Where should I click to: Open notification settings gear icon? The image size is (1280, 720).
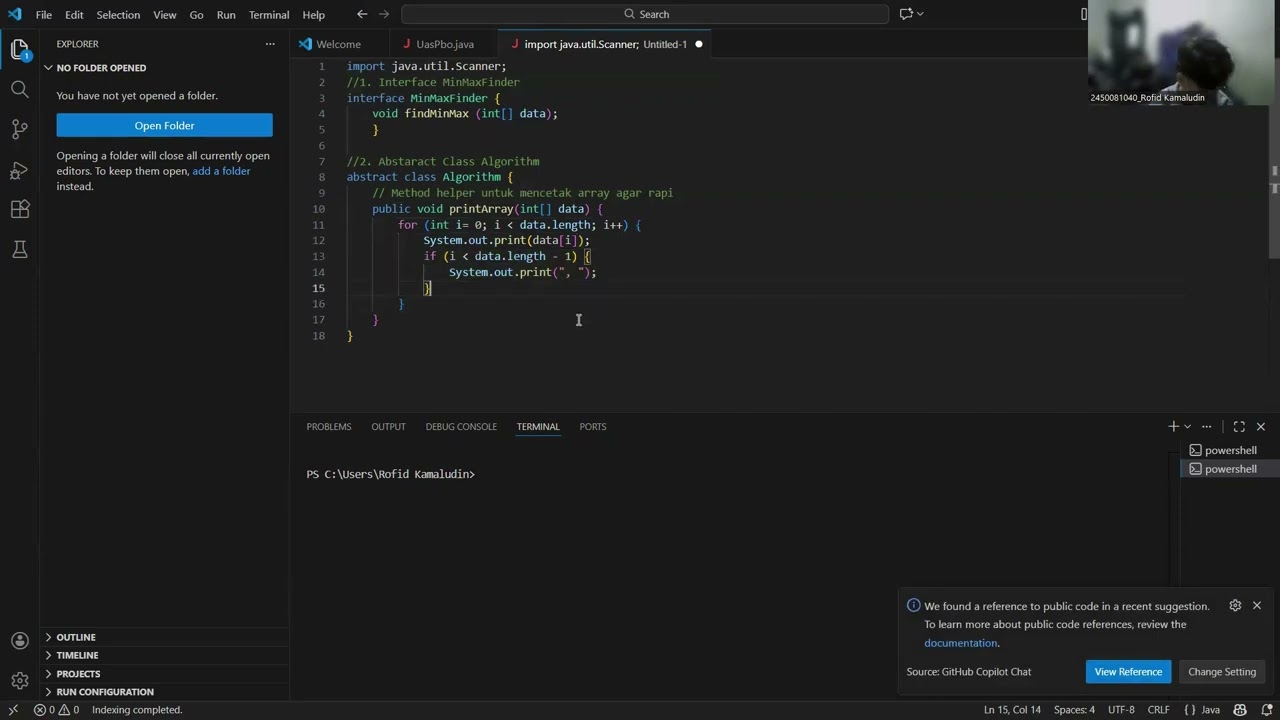(1235, 606)
